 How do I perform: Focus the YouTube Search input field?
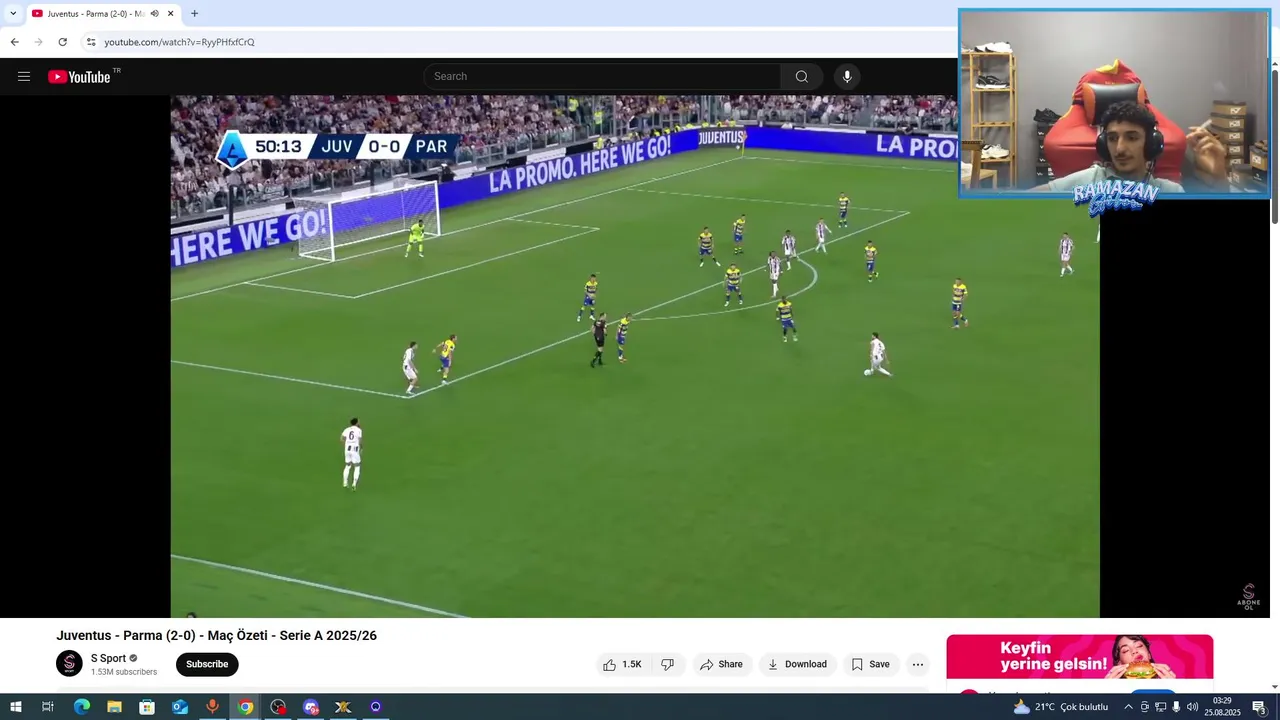[x=603, y=77]
